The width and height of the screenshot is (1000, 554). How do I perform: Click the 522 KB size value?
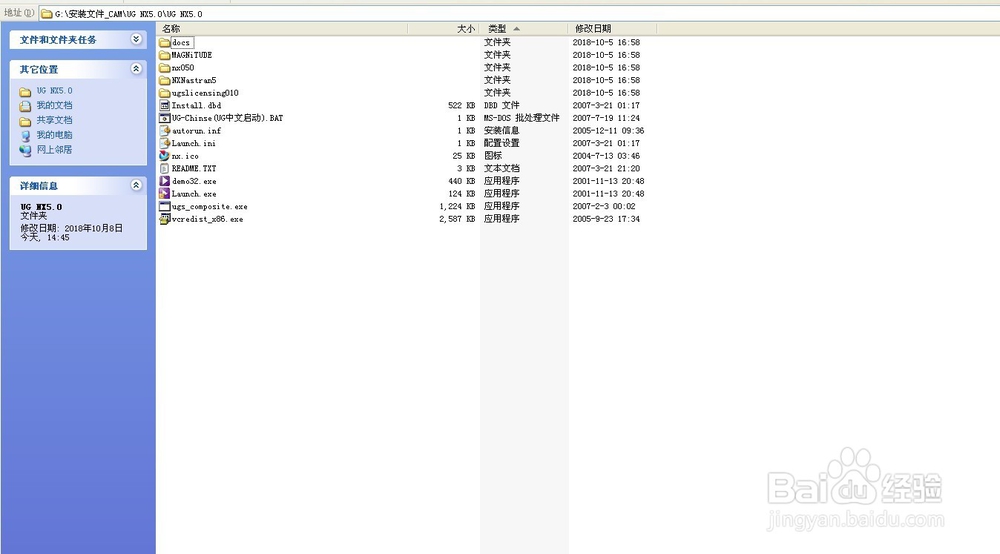pyautogui.click(x=462, y=105)
